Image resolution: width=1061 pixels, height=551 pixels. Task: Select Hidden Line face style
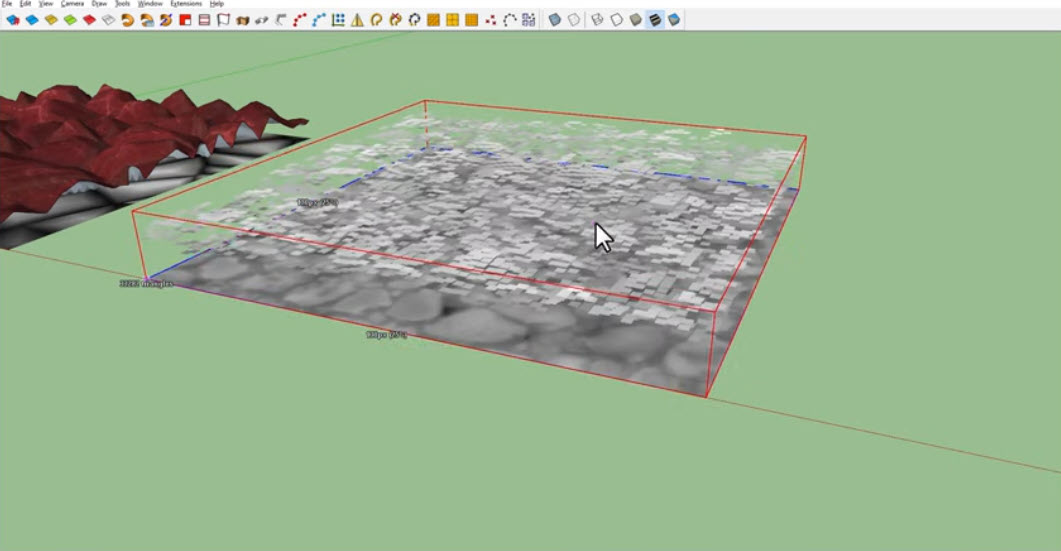(616, 19)
